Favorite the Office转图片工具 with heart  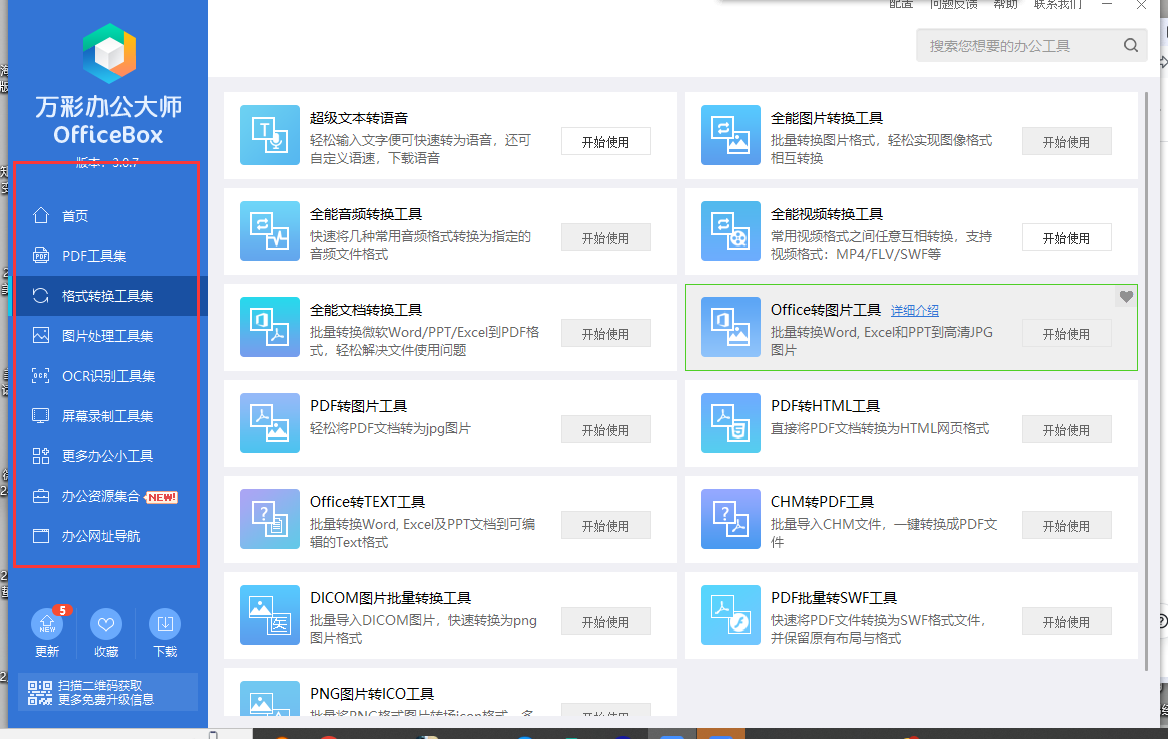(x=1126, y=296)
